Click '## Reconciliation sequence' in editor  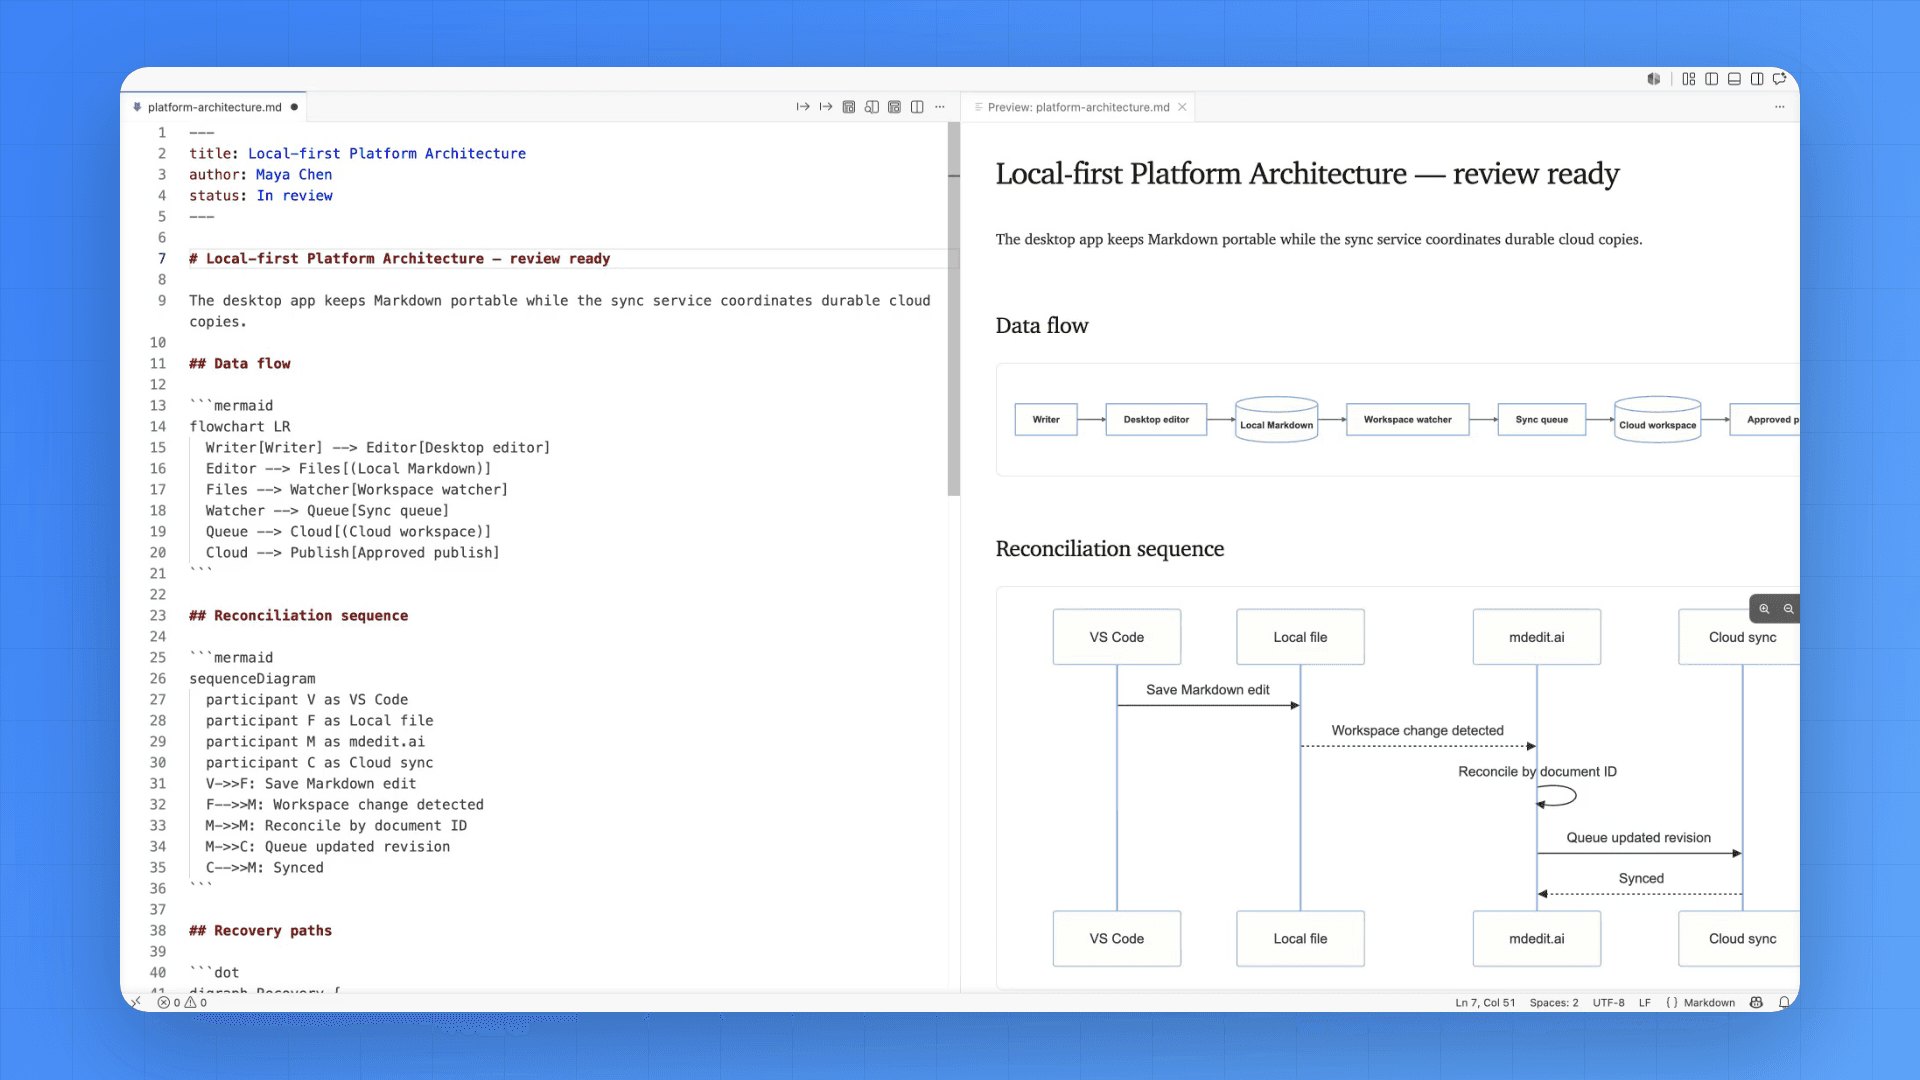(298, 615)
